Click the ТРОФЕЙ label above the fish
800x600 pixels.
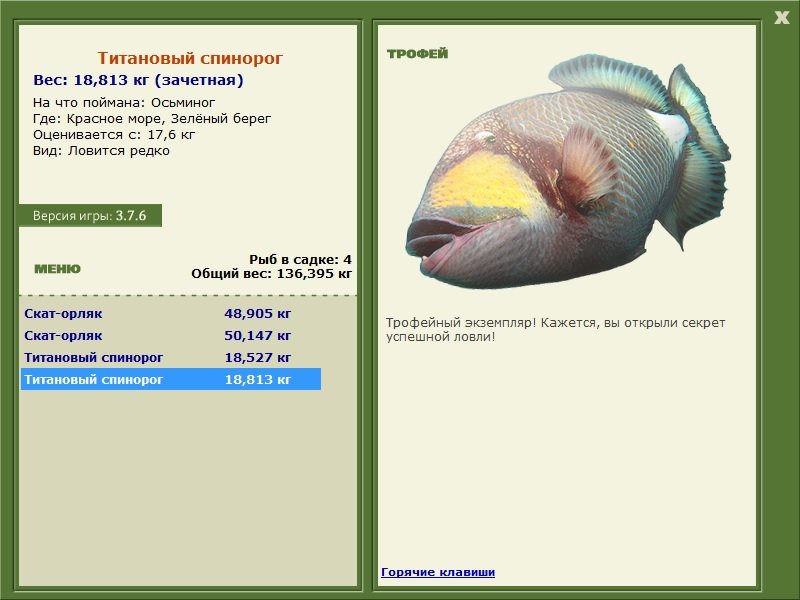click(x=417, y=54)
